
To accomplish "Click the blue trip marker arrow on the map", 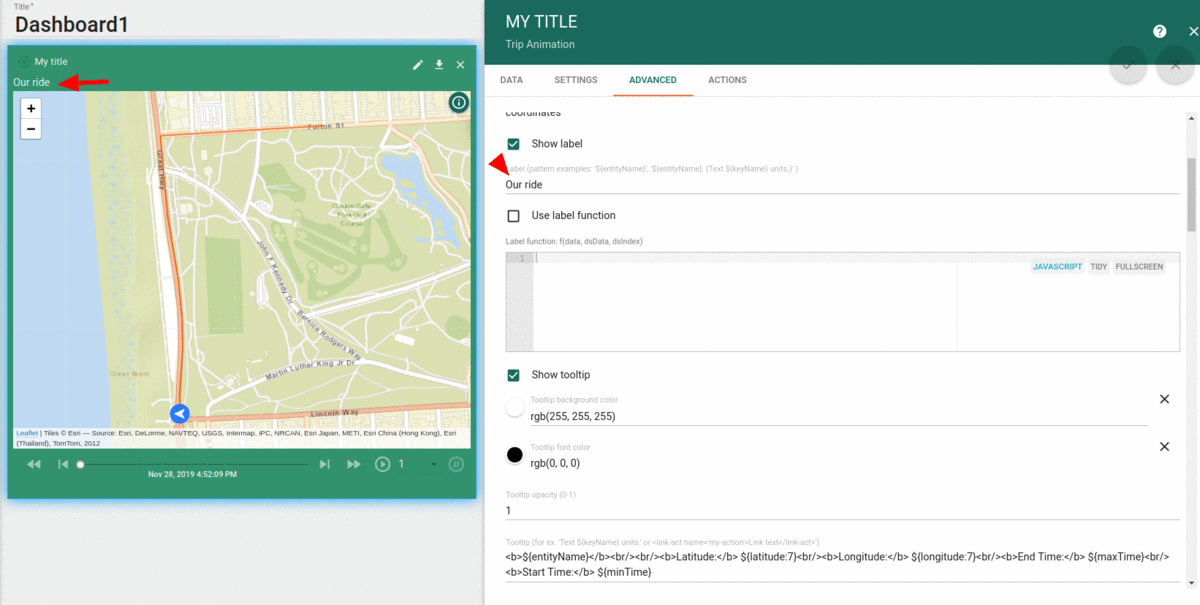I will [x=180, y=413].
